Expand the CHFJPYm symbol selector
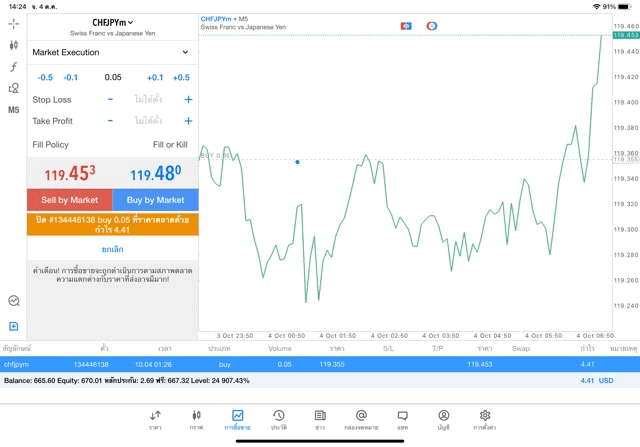 (112, 22)
